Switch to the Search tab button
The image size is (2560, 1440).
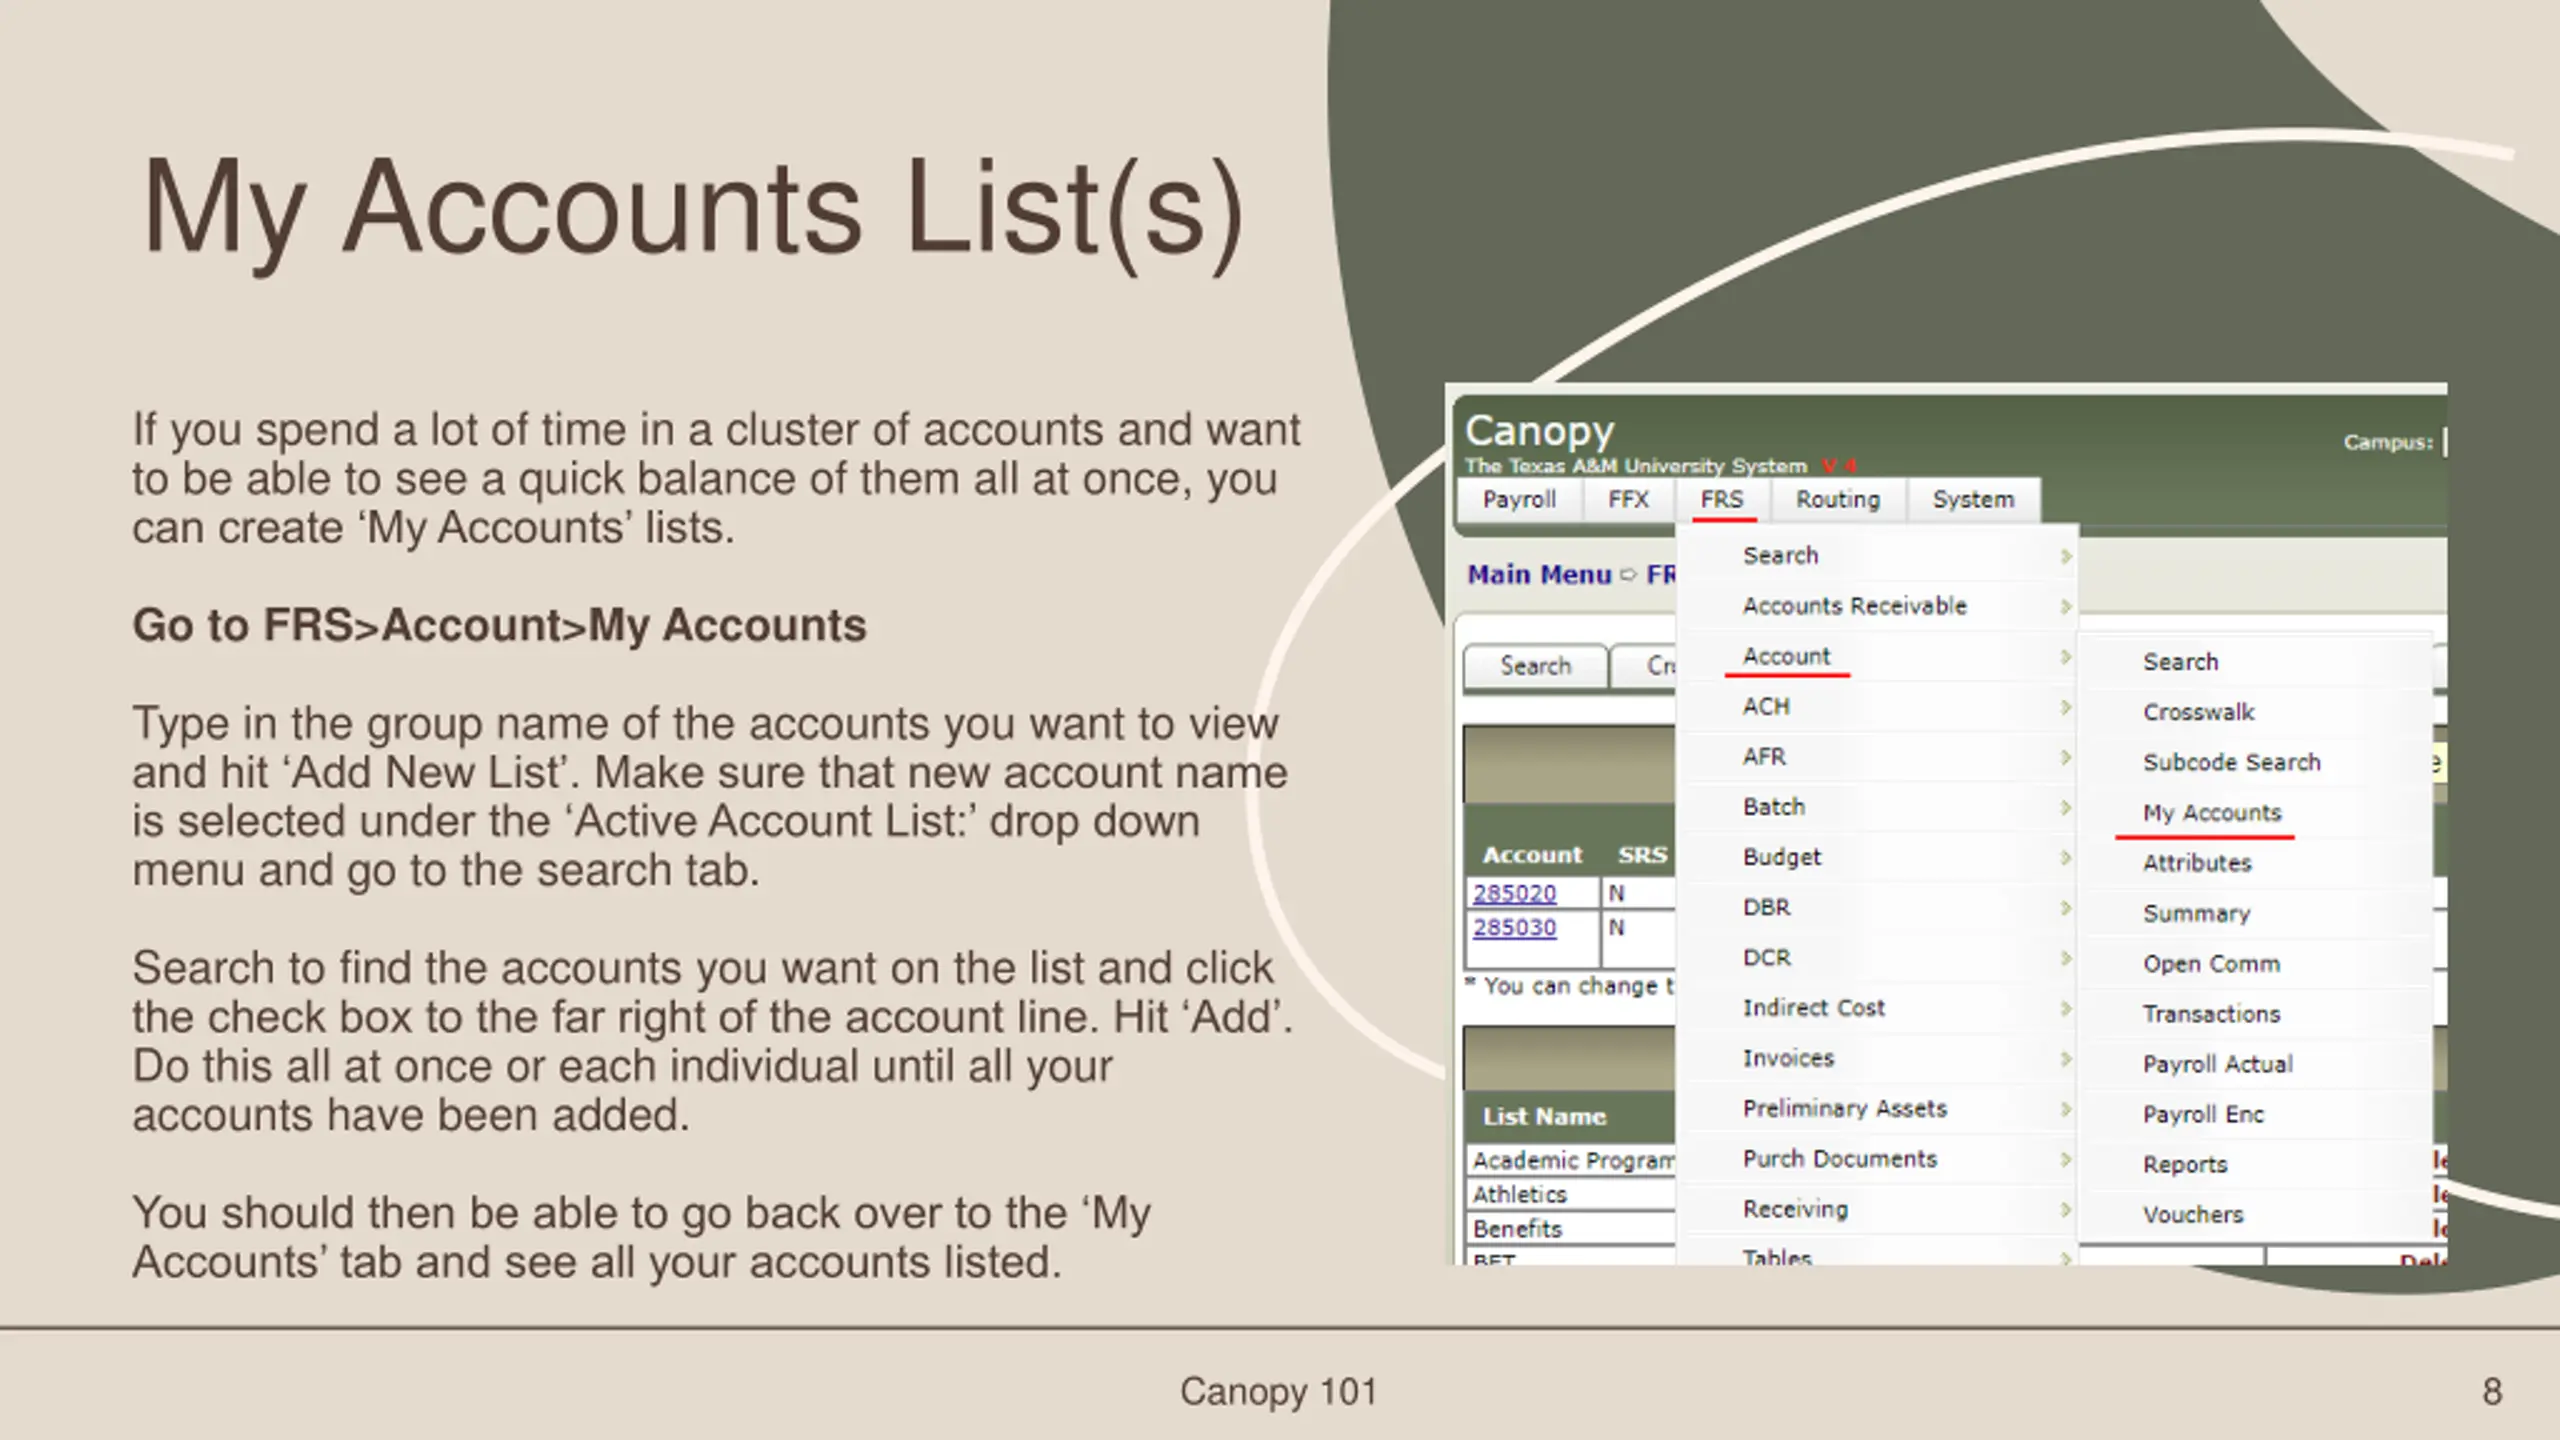coord(1535,666)
